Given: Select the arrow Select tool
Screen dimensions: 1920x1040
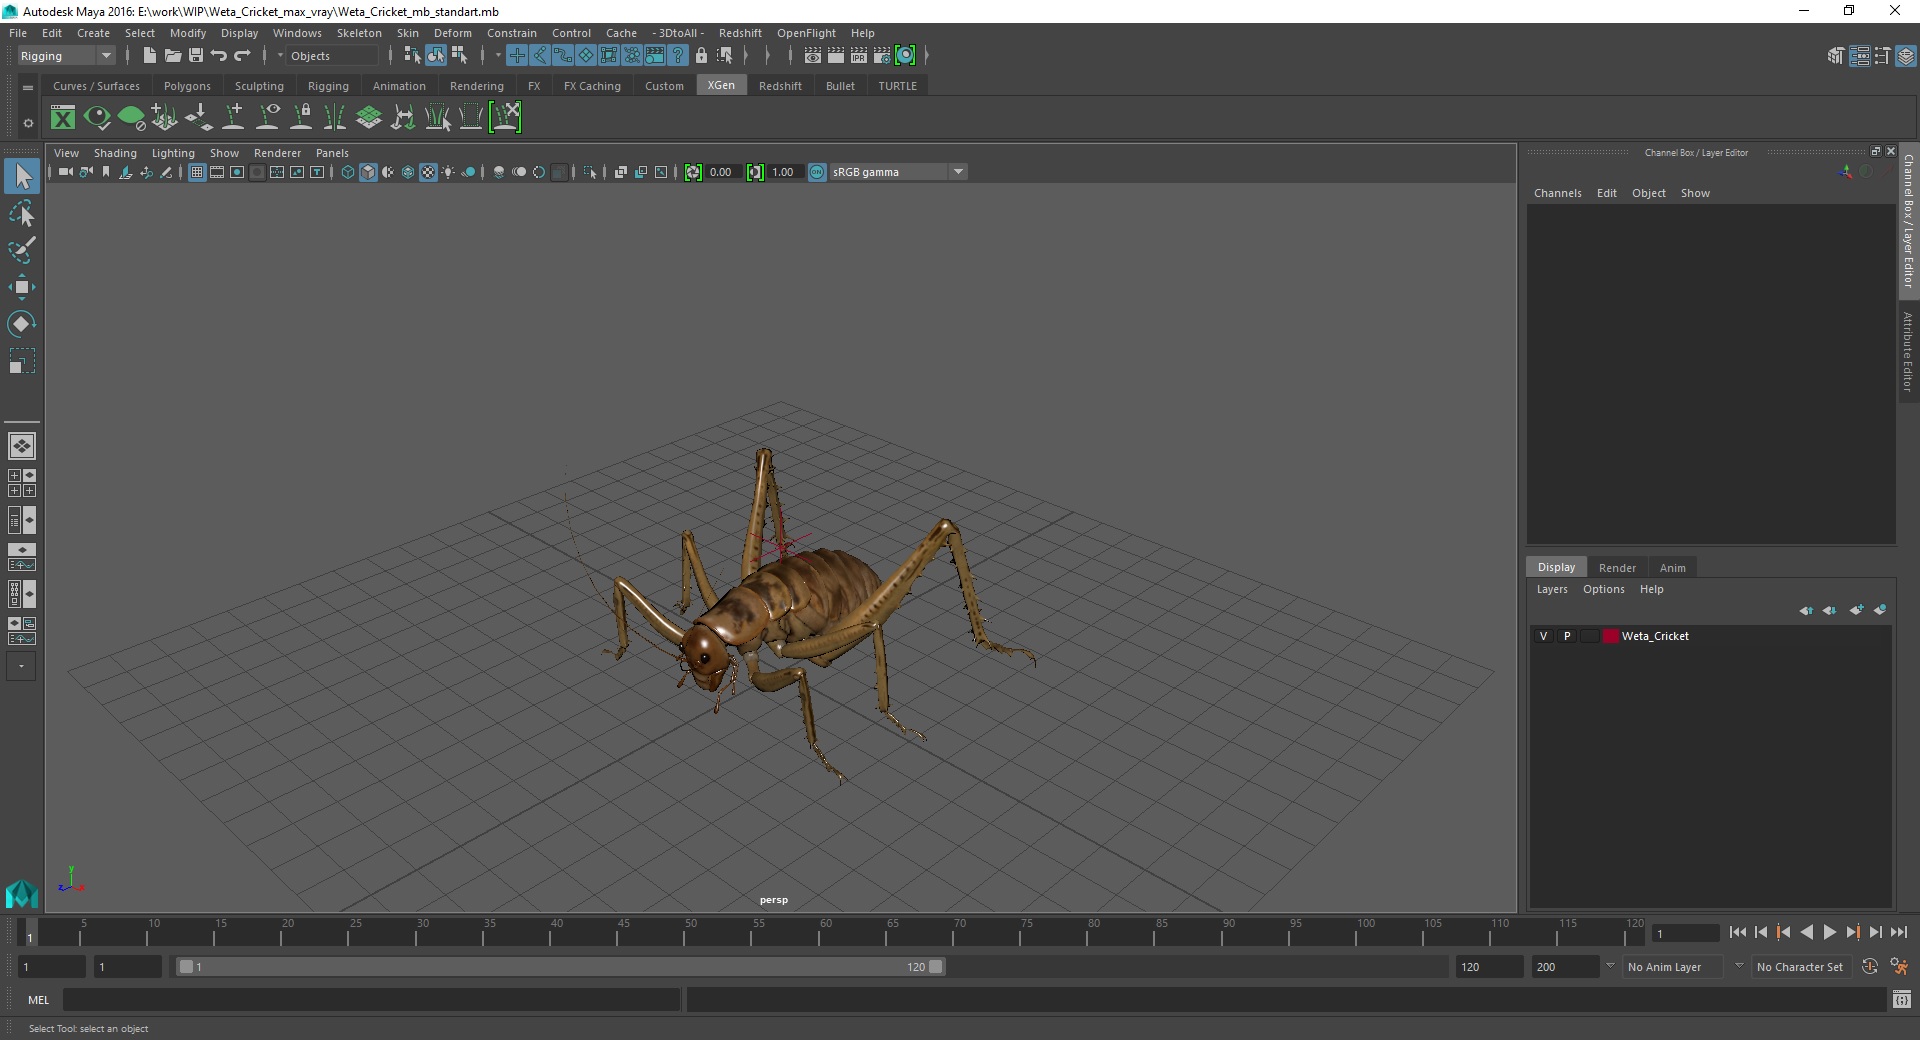Looking at the screenshot, I should tap(22, 177).
